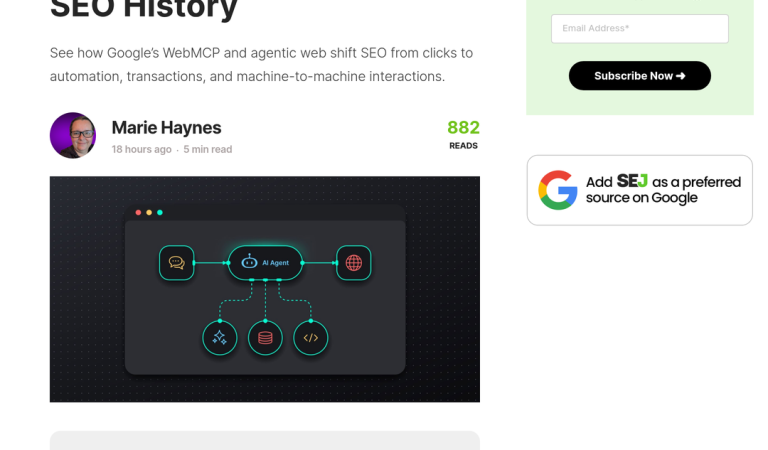768x450 pixels.
Task: Open the Marie Haynes author link
Action: click(167, 128)
